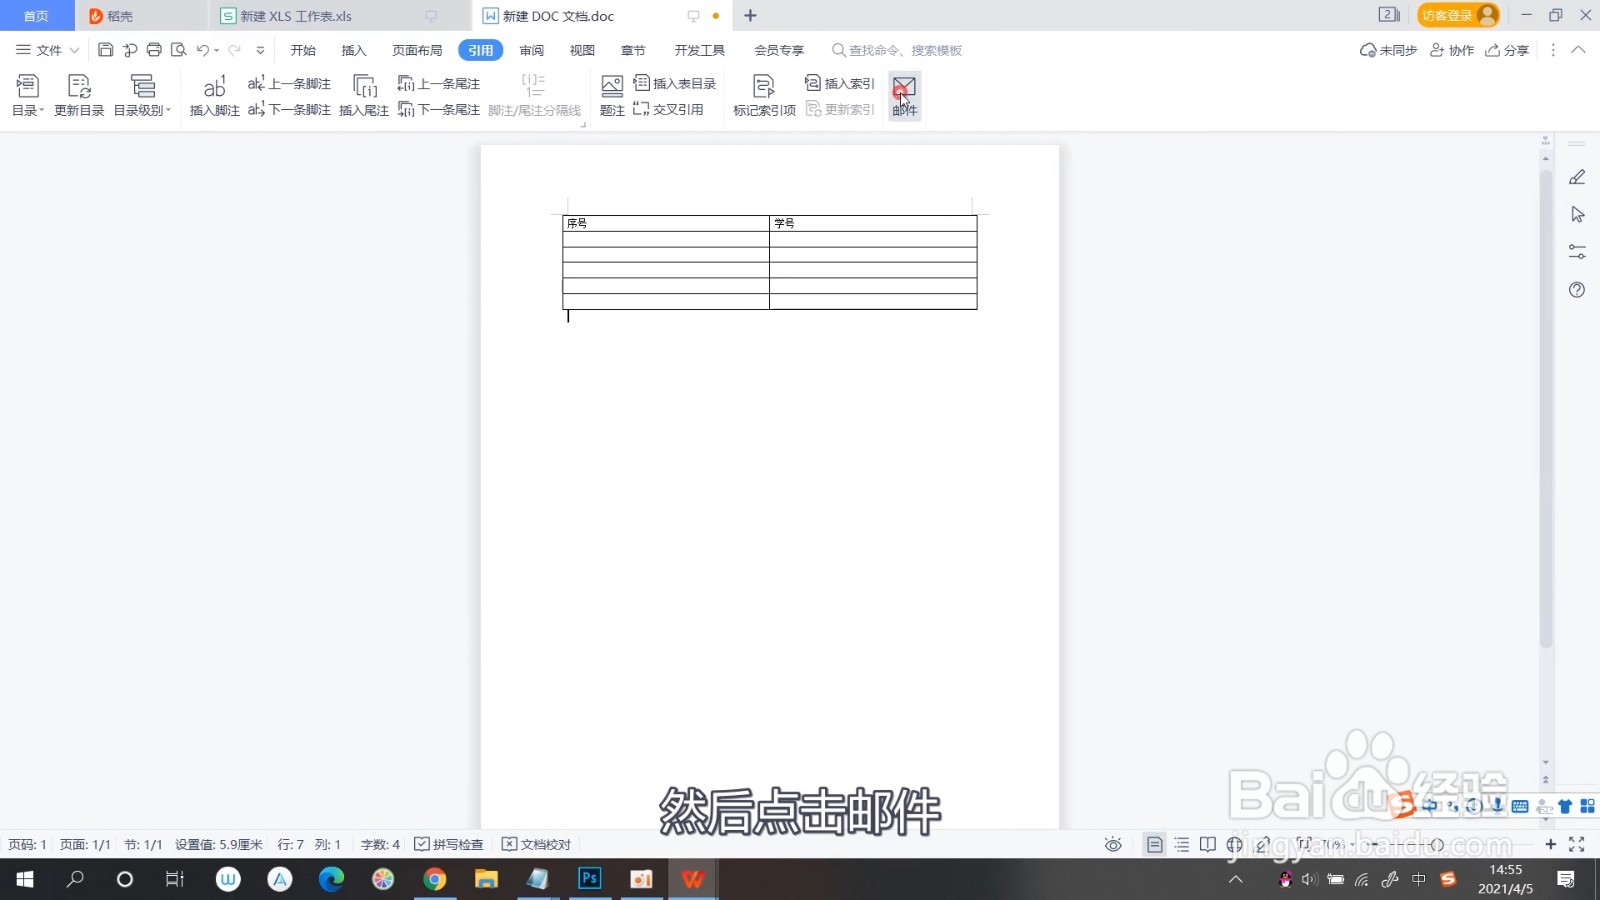Open the 开发工具 ribbon tab

(x=699, y=50)
